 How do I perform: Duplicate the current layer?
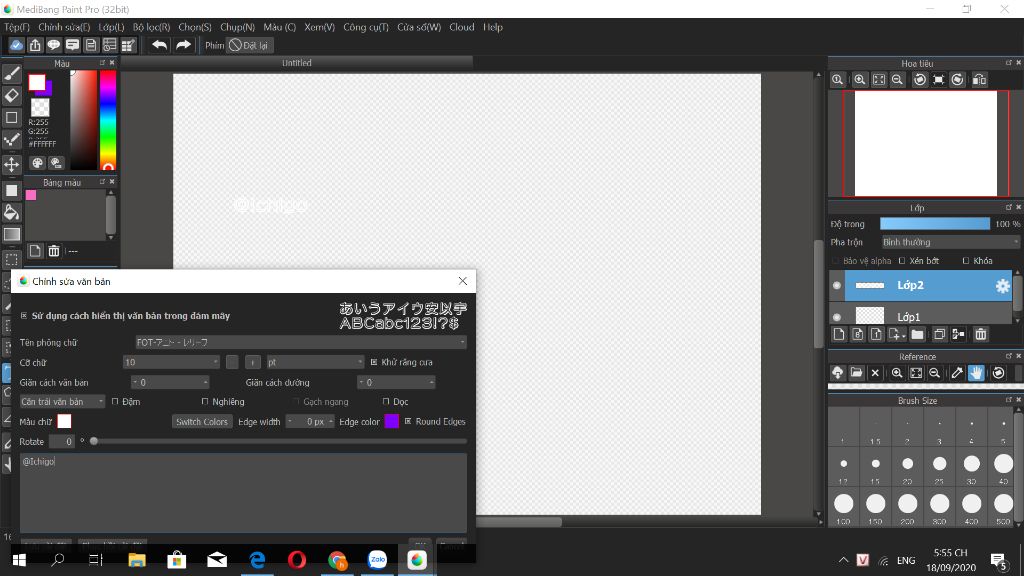point(939,334)
